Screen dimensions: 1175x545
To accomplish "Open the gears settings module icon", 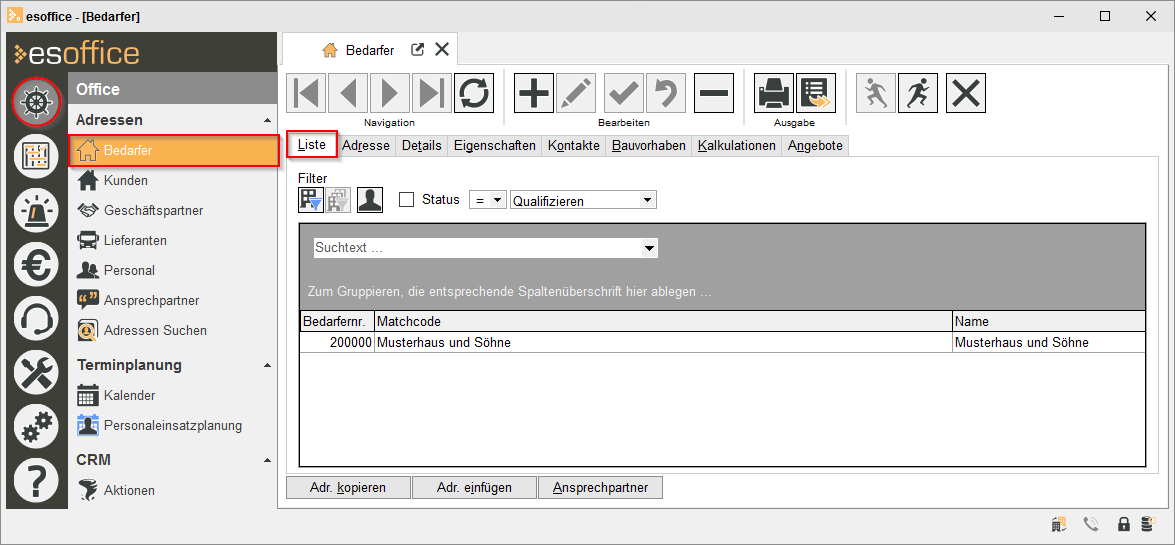I will click(35, 427).
